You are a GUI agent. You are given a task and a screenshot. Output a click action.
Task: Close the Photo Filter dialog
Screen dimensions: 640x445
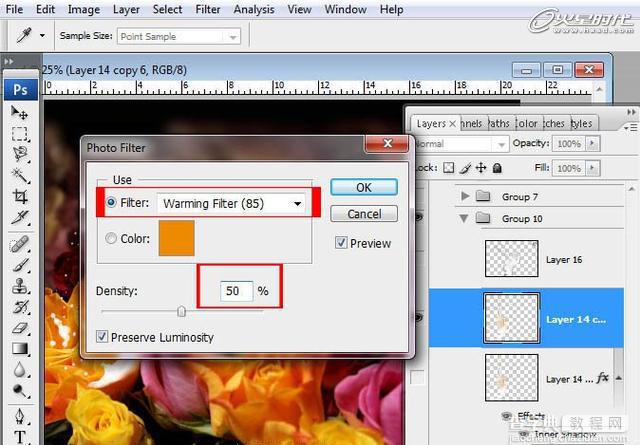tap(387, 143)
